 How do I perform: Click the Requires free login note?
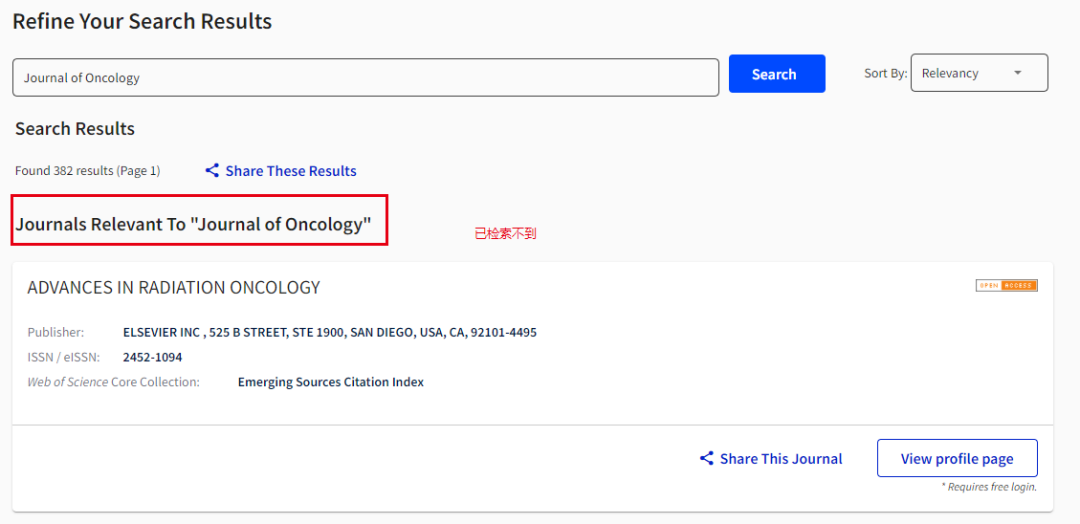tap(988, 487)
